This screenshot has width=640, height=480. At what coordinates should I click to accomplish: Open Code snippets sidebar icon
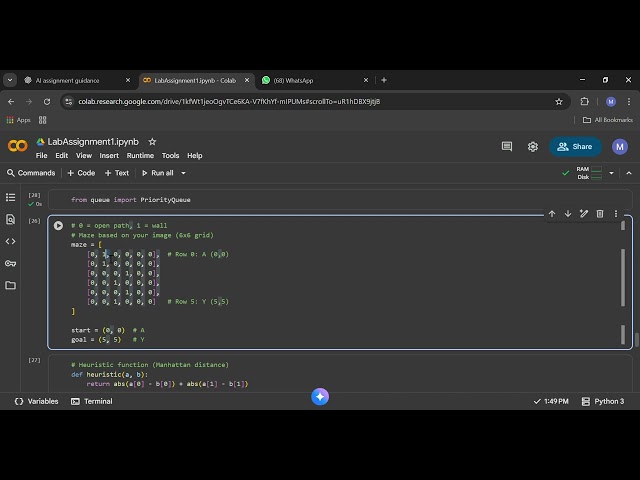(11, 241)
